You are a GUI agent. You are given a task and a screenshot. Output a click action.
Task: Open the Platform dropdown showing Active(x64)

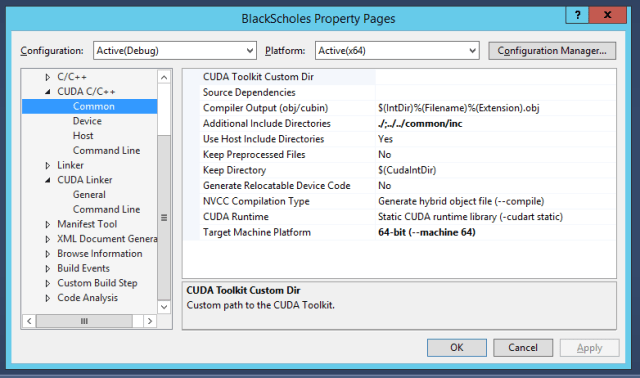(397, 51)
